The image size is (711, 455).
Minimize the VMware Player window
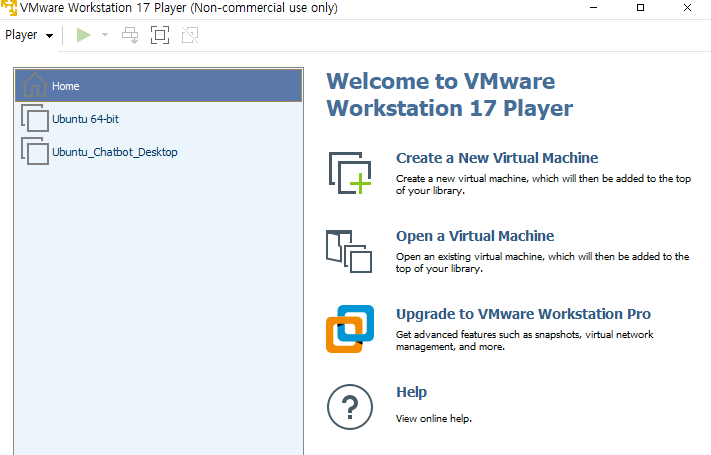(593, 8)
